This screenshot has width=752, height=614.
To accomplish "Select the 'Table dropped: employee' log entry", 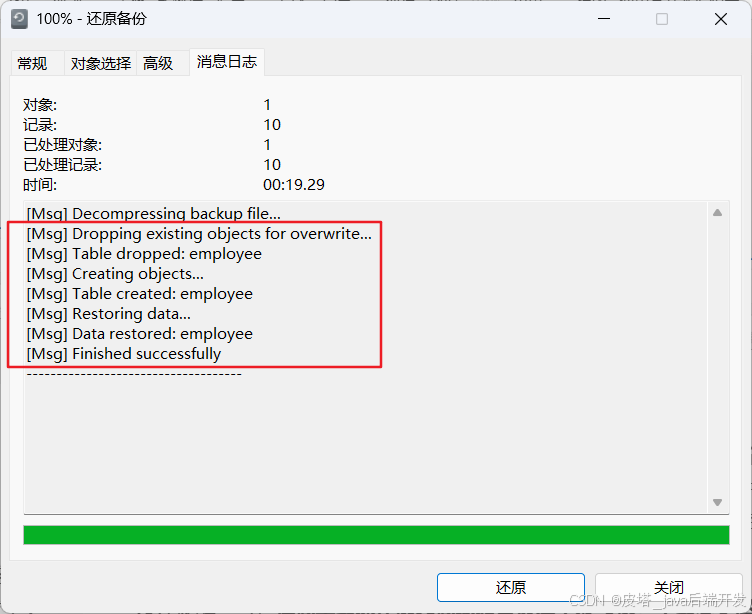I will pyautogui.click(x=144, y=254).
